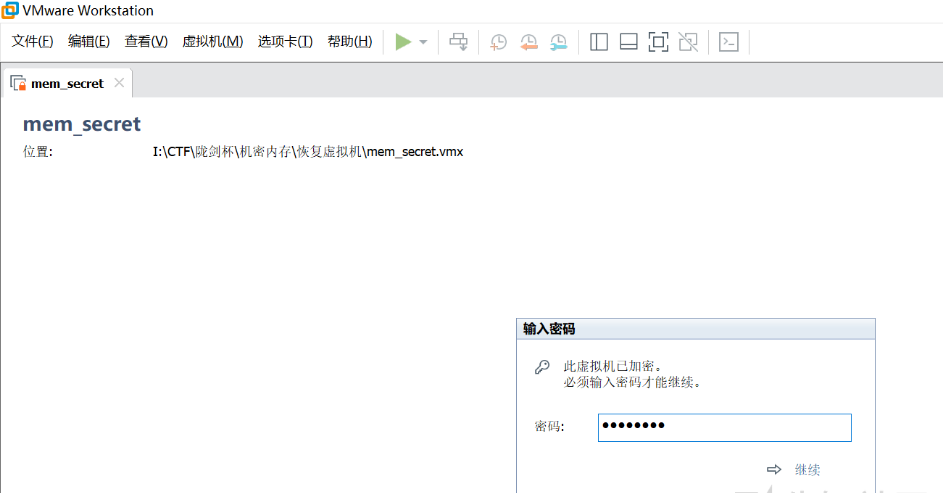Click the VMware Workstation title bar logo

pyautogui.click(x=10, y=10)
